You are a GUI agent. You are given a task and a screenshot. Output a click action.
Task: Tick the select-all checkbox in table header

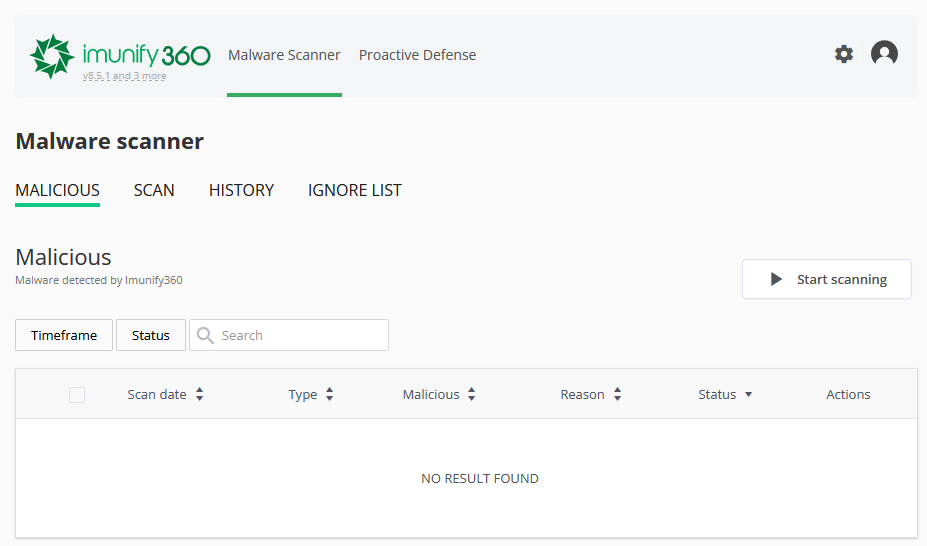click(77, 395)
